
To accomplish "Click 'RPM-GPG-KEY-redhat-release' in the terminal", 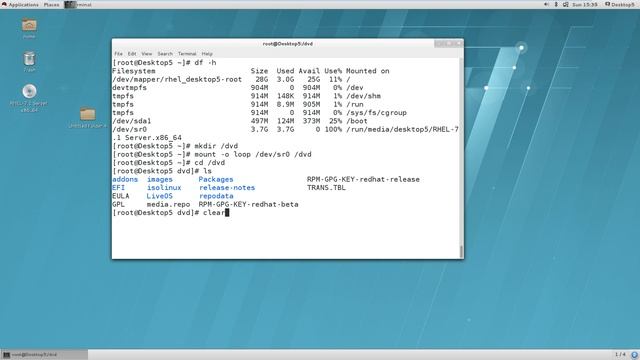I will coord(363,179).
